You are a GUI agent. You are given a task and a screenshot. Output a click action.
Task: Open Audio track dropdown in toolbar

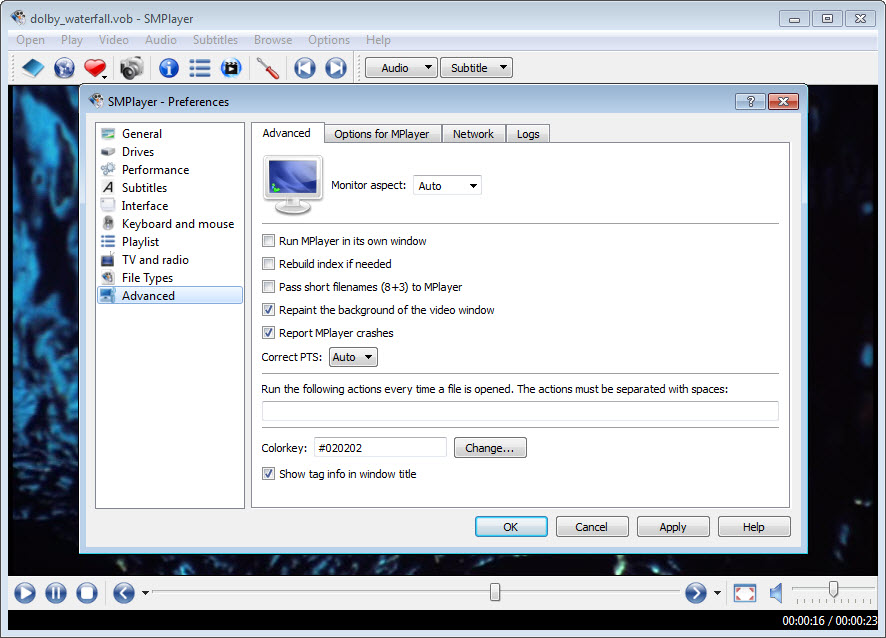pyautogui.click(x=401, y=68)
